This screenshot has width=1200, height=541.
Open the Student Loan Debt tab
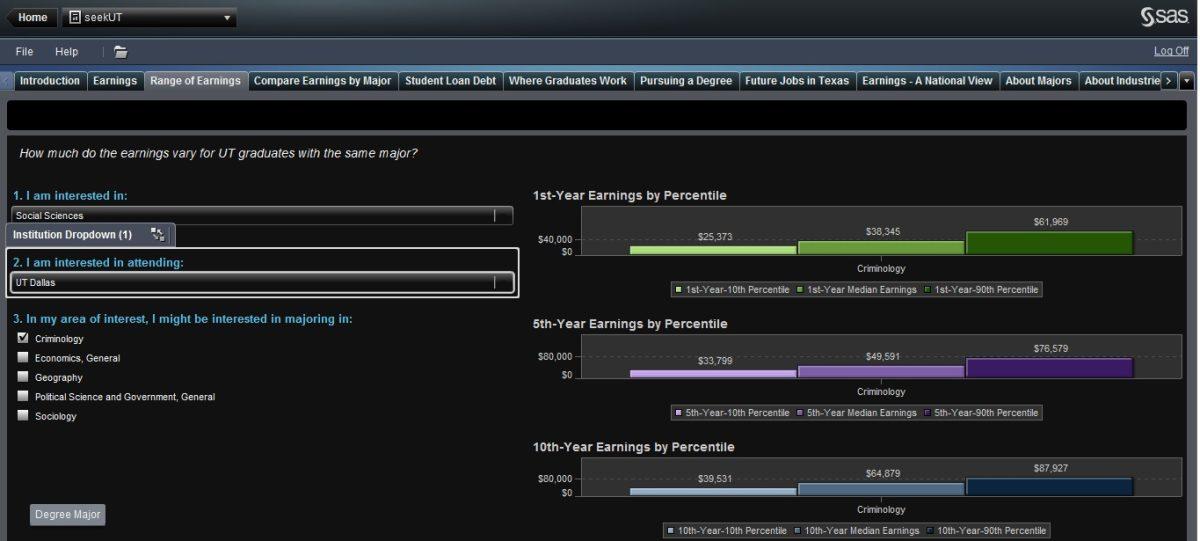coord(450,81)
